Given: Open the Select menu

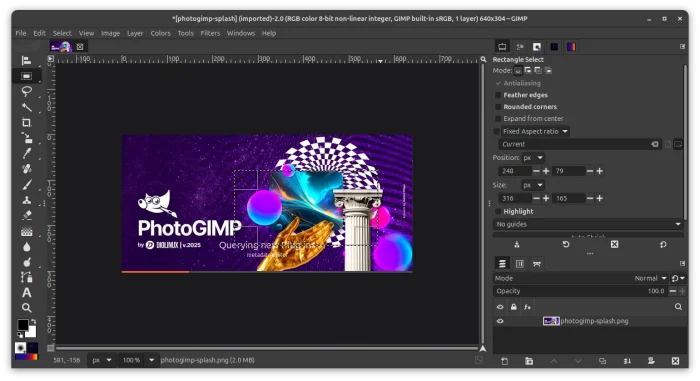Looking at the screenshot, I should click(x=62, y=33).
